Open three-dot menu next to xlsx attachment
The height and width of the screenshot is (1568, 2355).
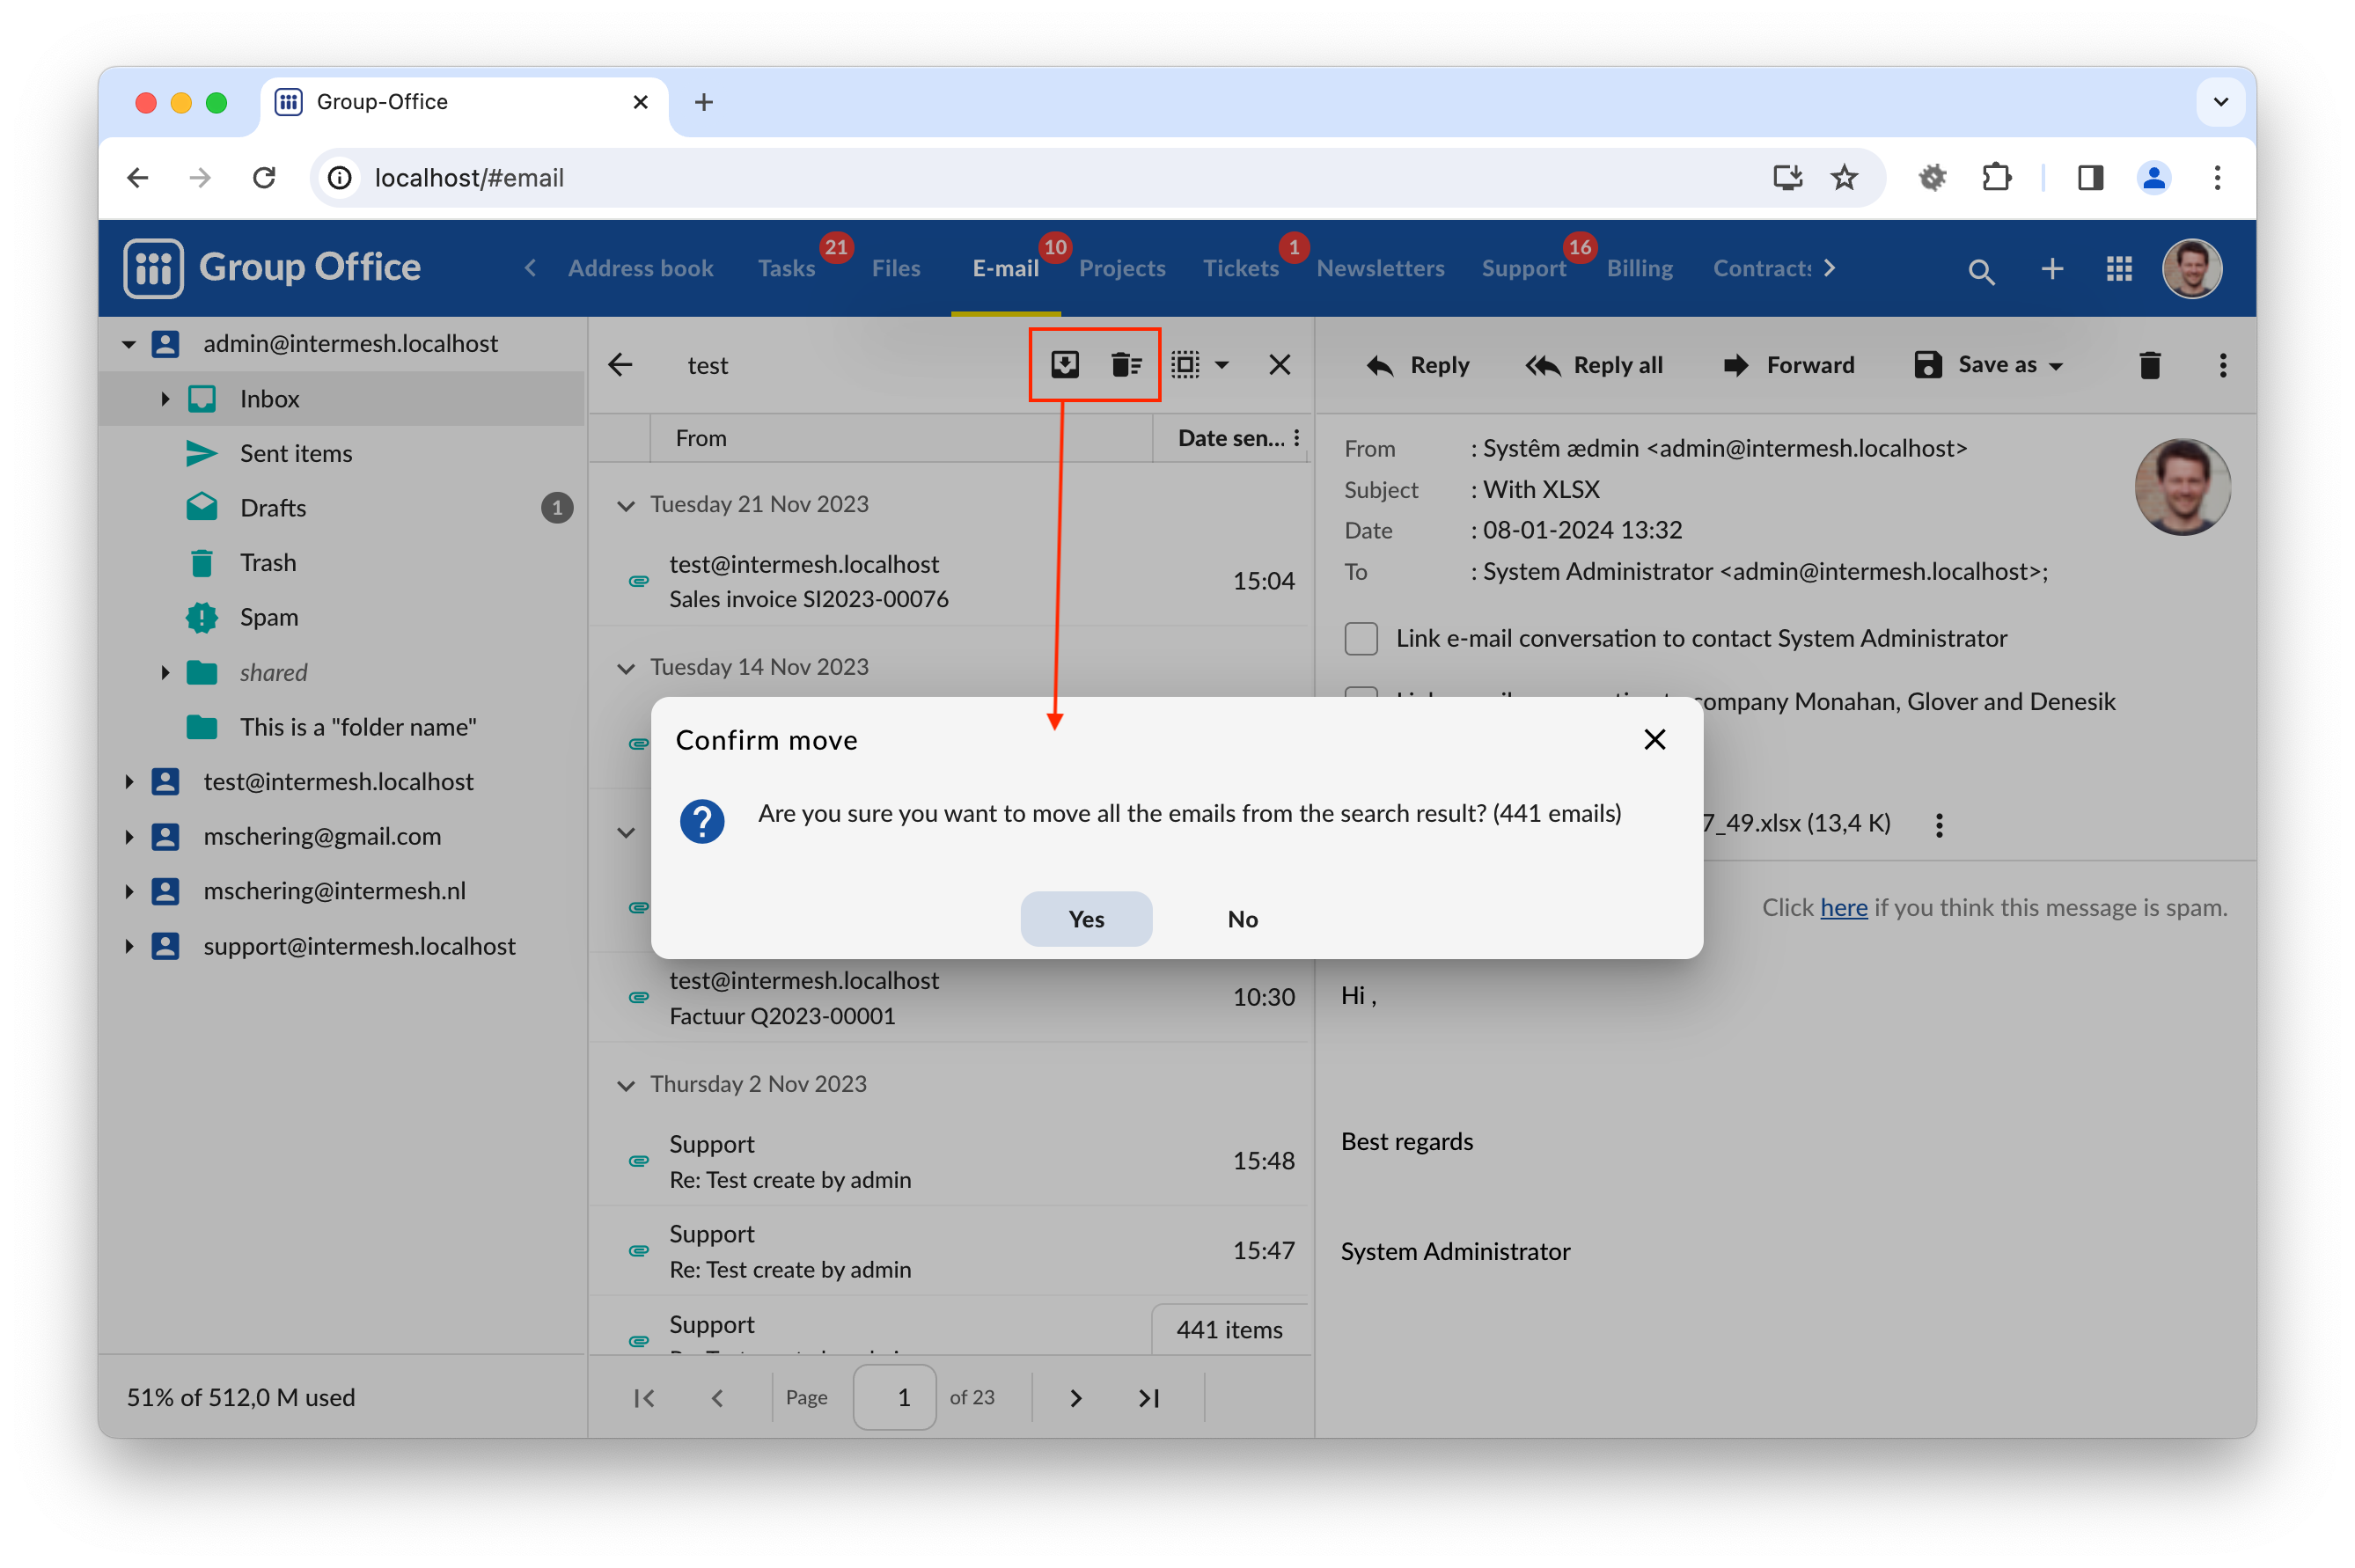tap(1938, 825)
